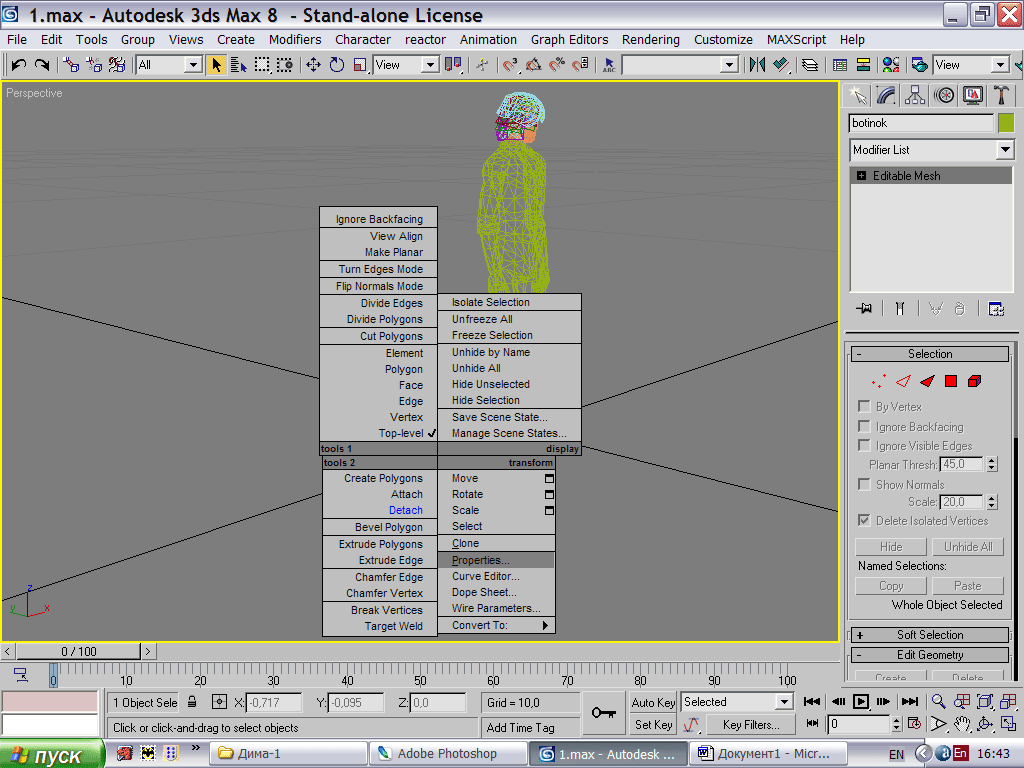The image size is (1024, 768).
Task: Expand the Soft Selection rollout
Action: point(930,635)
